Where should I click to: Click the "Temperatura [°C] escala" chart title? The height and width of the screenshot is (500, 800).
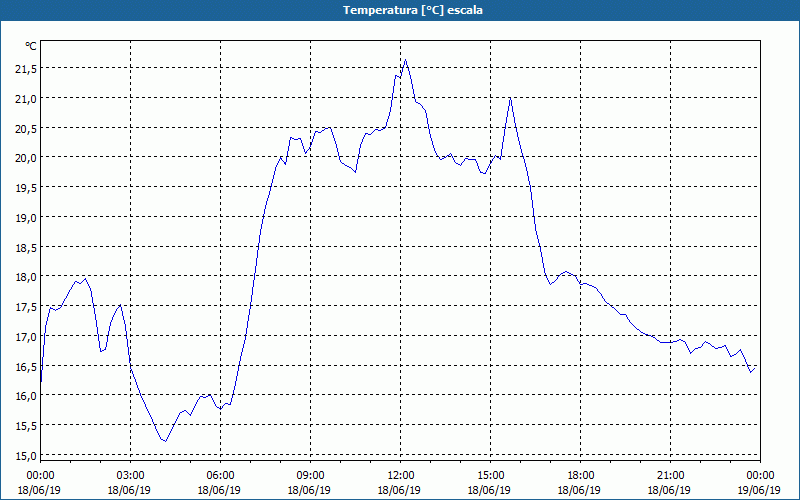point(413,10)
